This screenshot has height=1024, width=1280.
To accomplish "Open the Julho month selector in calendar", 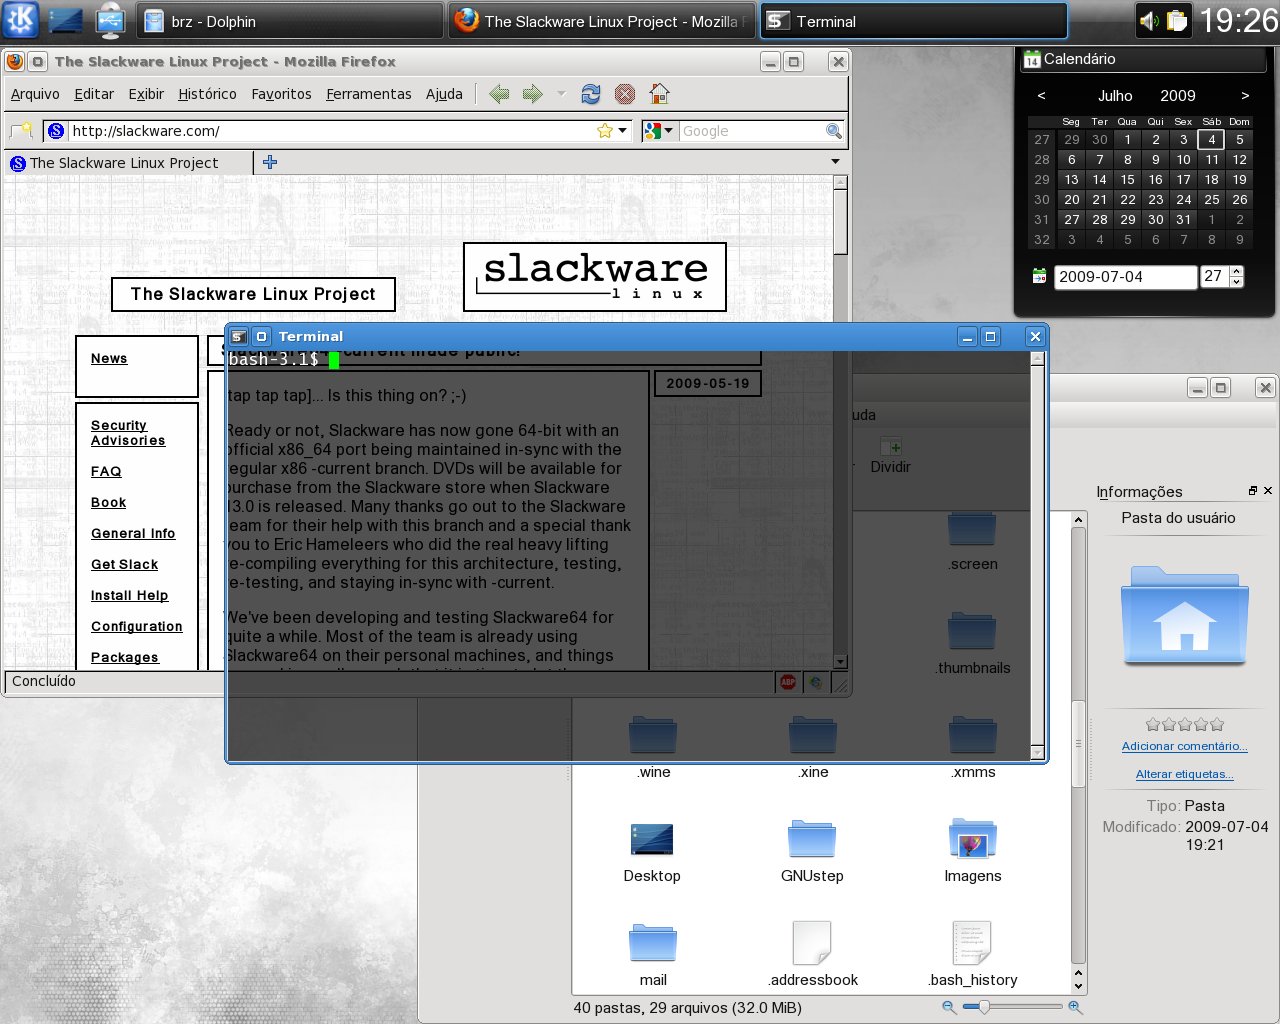I will tap(1115, 96).
